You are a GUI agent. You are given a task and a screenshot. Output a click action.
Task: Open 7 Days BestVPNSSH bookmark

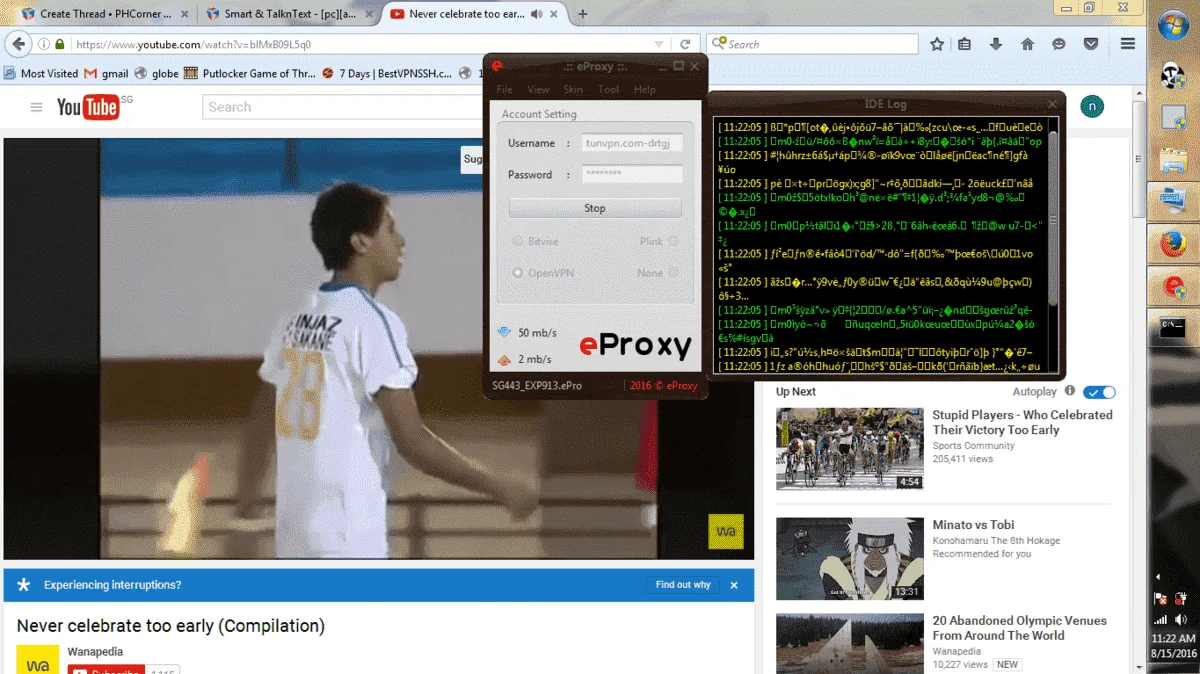[x=387, y=73]
